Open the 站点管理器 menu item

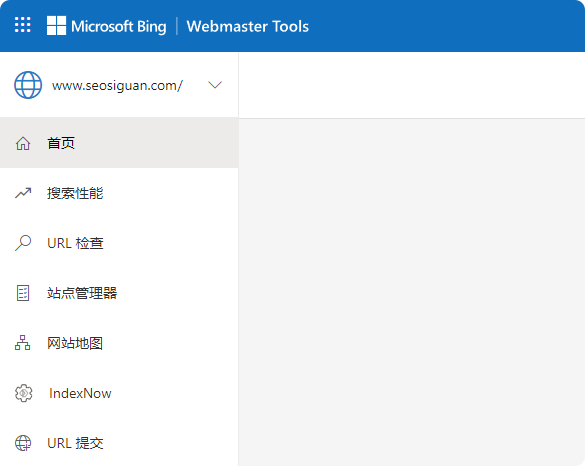point(119,293)
